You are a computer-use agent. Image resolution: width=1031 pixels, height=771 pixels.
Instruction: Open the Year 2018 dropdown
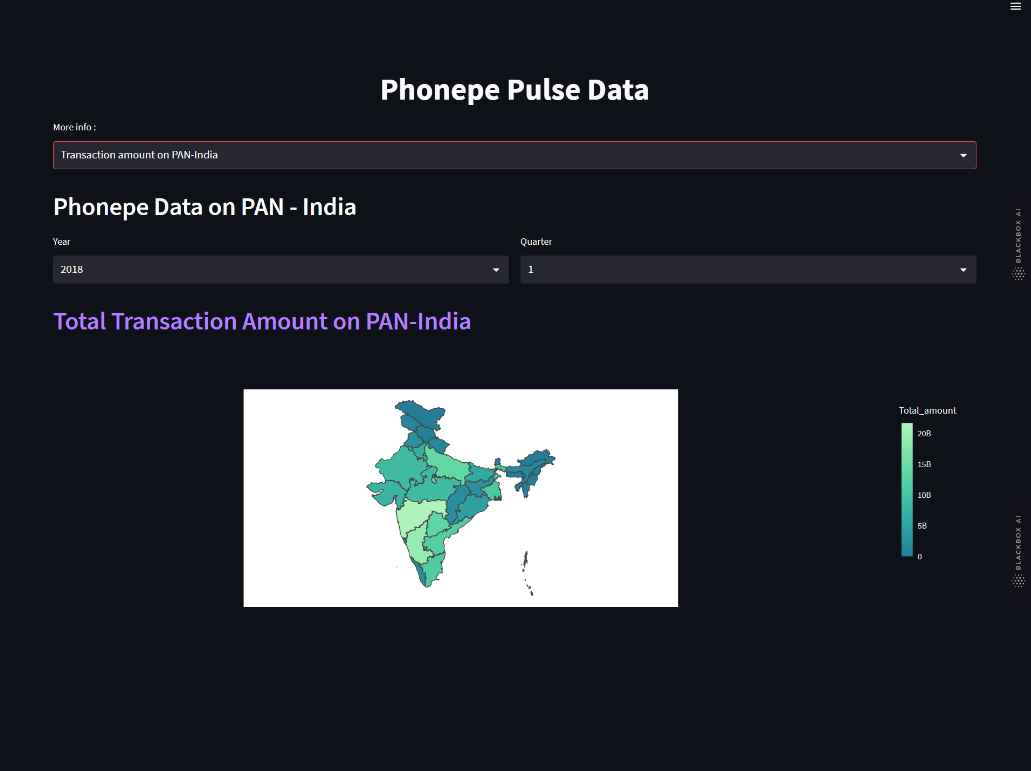[280, 269]
